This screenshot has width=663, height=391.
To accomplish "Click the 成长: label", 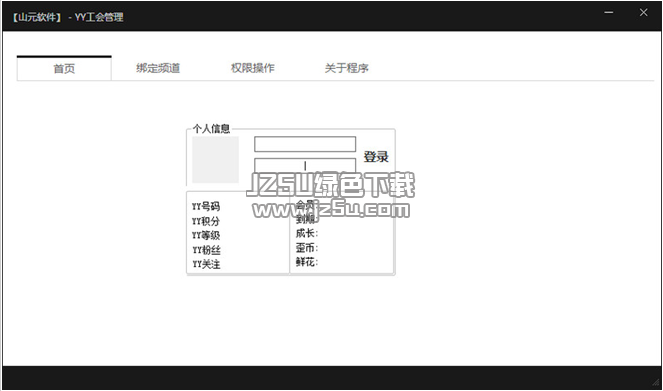I will 307,233.
